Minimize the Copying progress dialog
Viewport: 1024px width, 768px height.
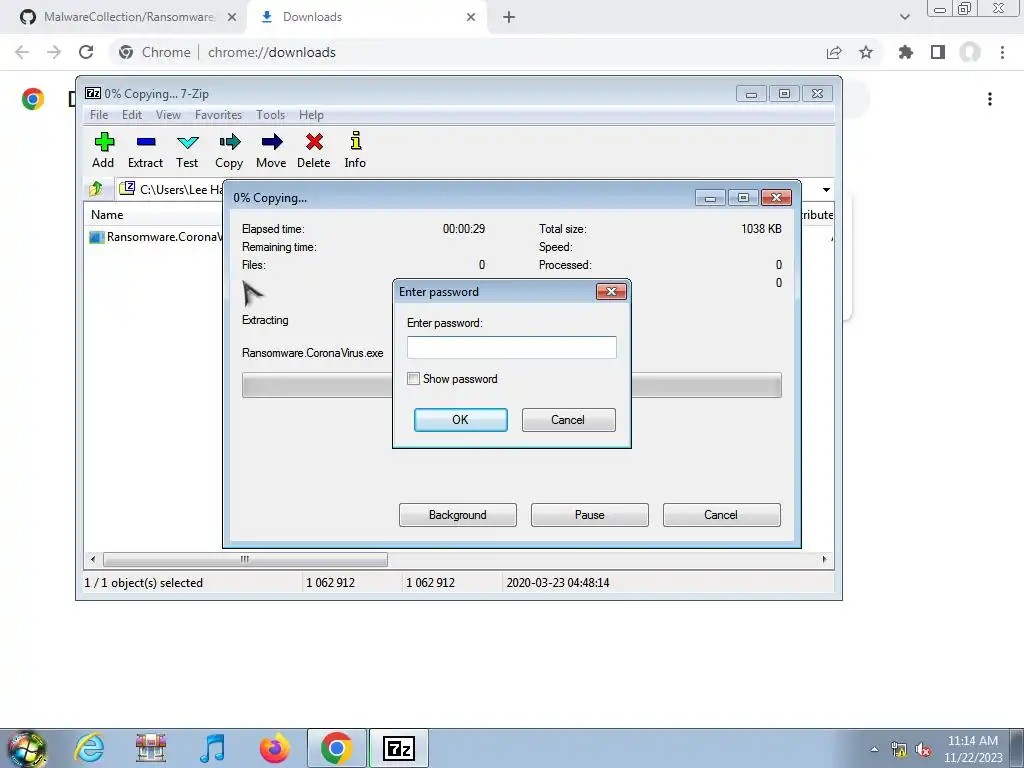click(711, 198)
